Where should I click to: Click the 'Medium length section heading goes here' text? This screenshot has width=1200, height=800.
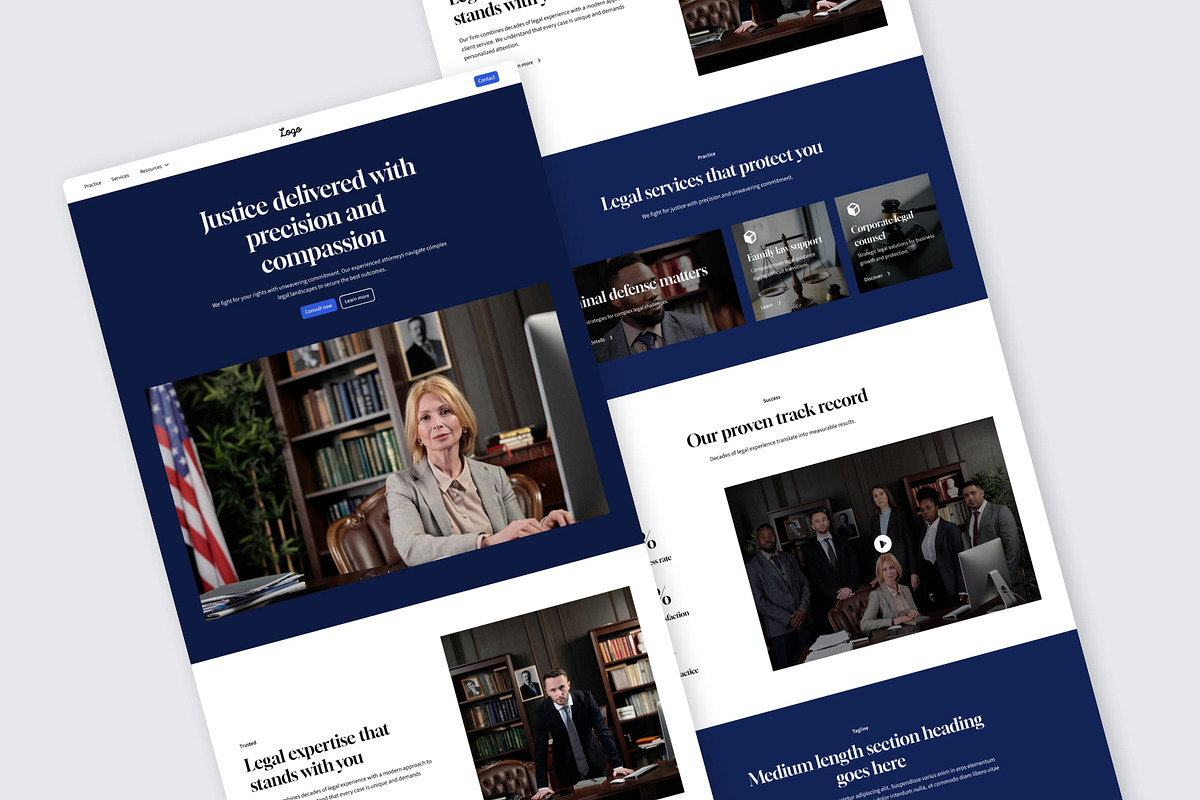click(867, 751)
